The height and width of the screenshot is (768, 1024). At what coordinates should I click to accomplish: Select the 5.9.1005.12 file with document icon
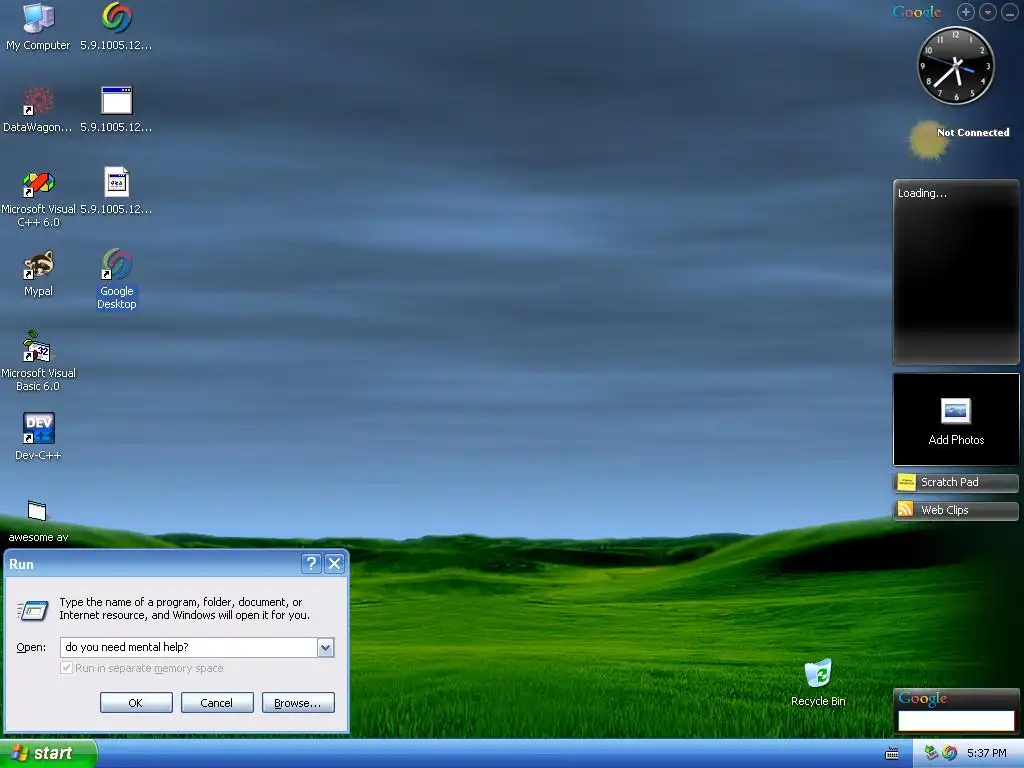(x=116, y=190)
